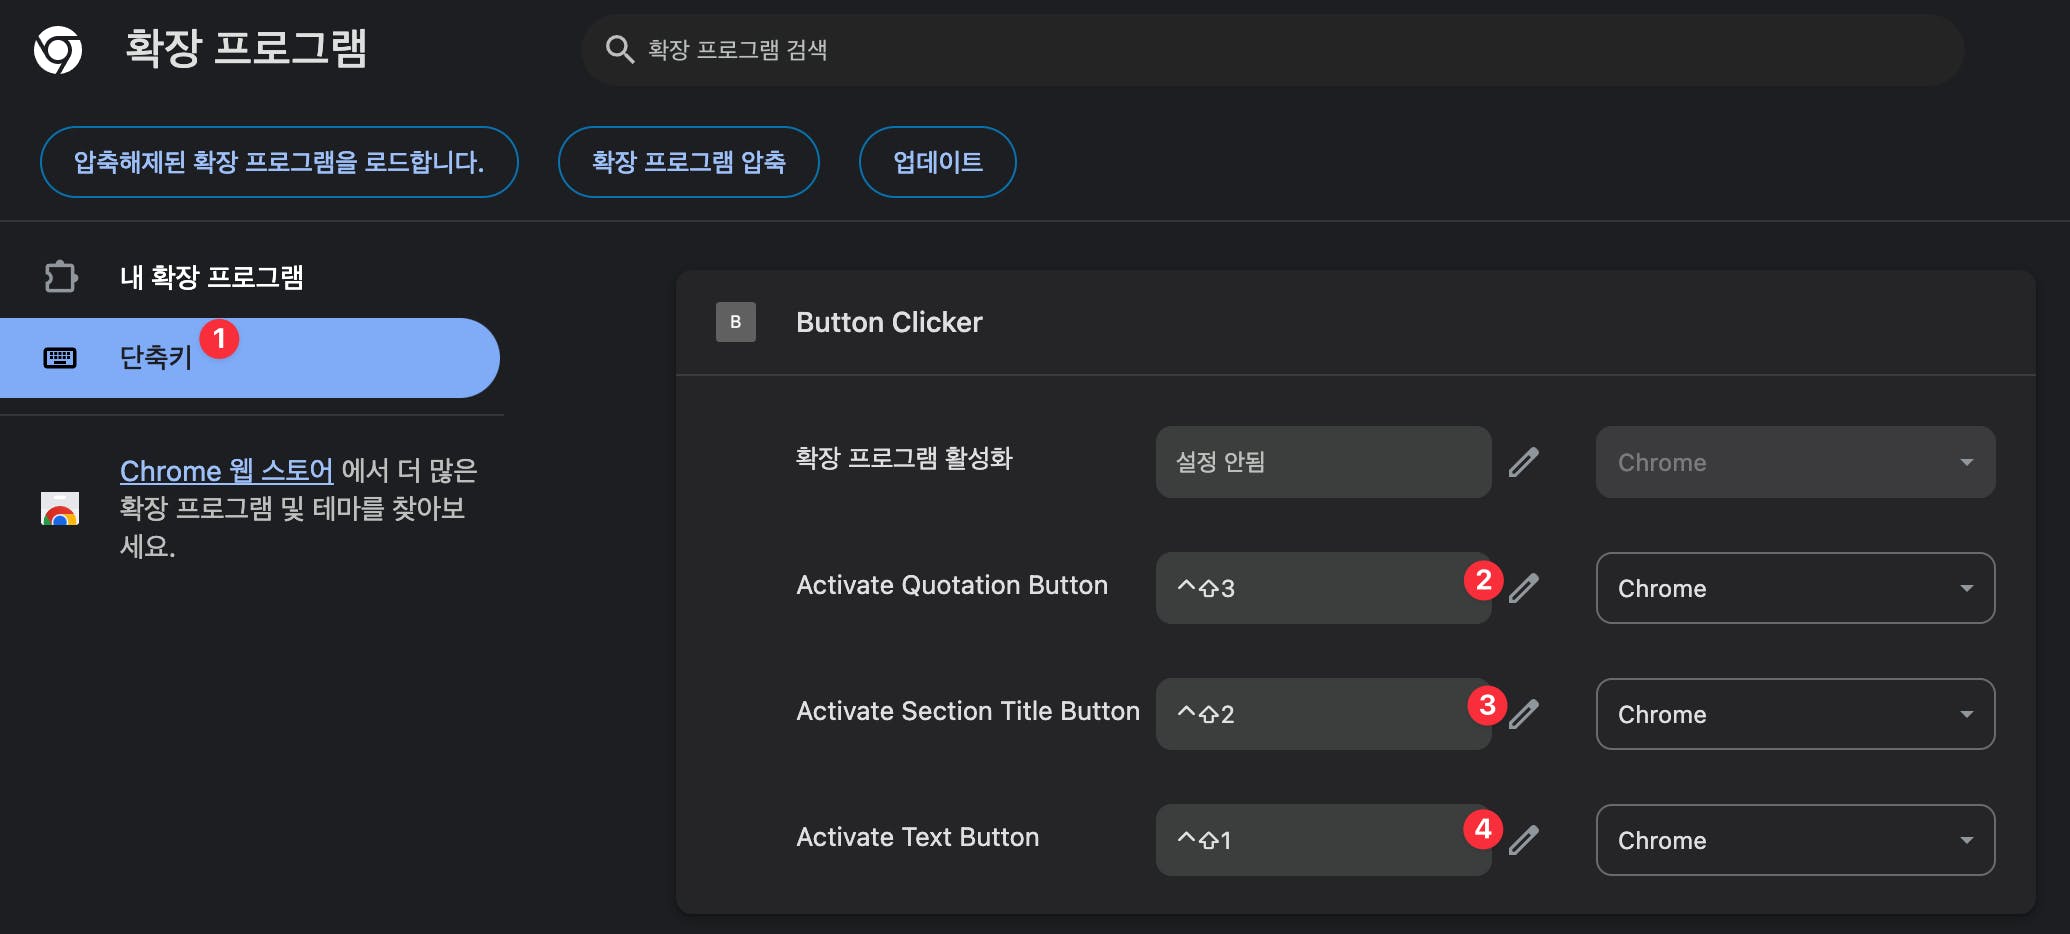Open scope dropdown for Activate Section Title Button

(1795, 714)
